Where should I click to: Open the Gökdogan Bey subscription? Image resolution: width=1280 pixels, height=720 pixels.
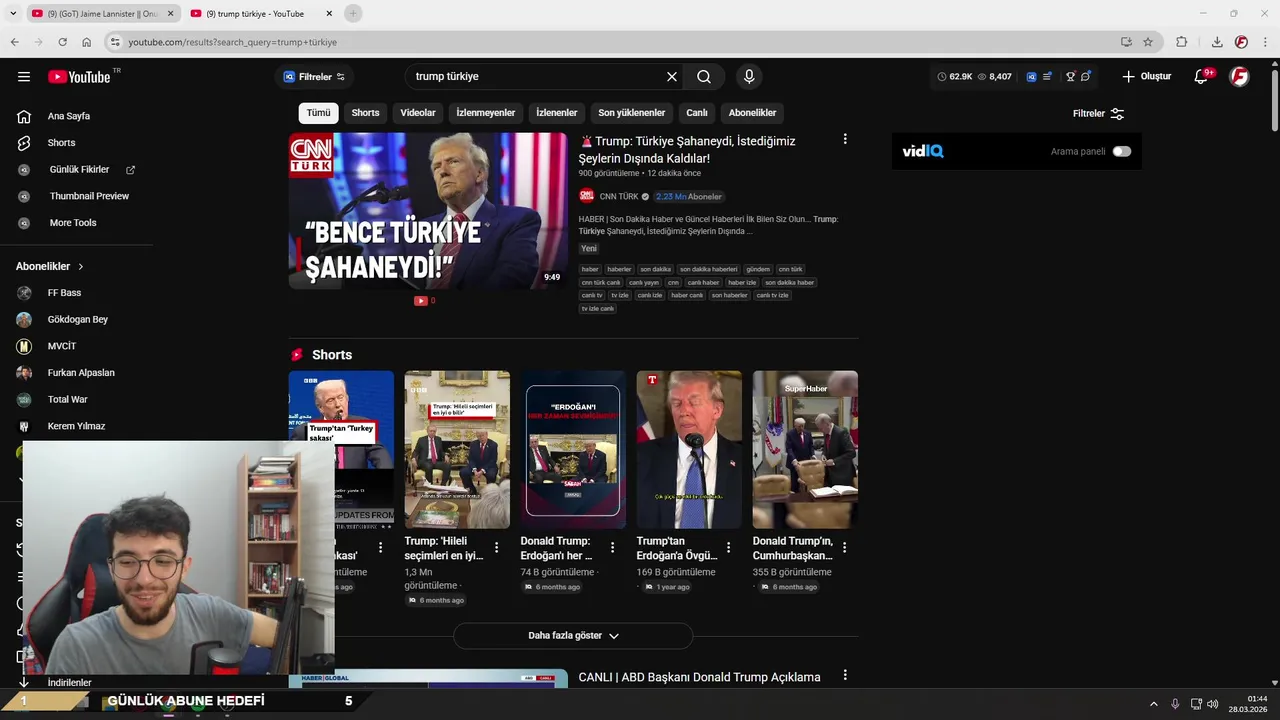coord(77,320)
